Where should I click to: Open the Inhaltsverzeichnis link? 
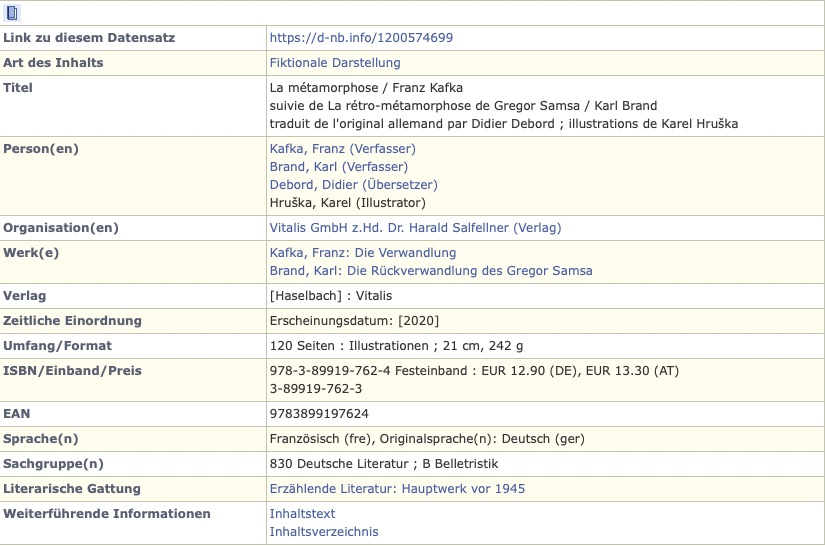point(324,532)
